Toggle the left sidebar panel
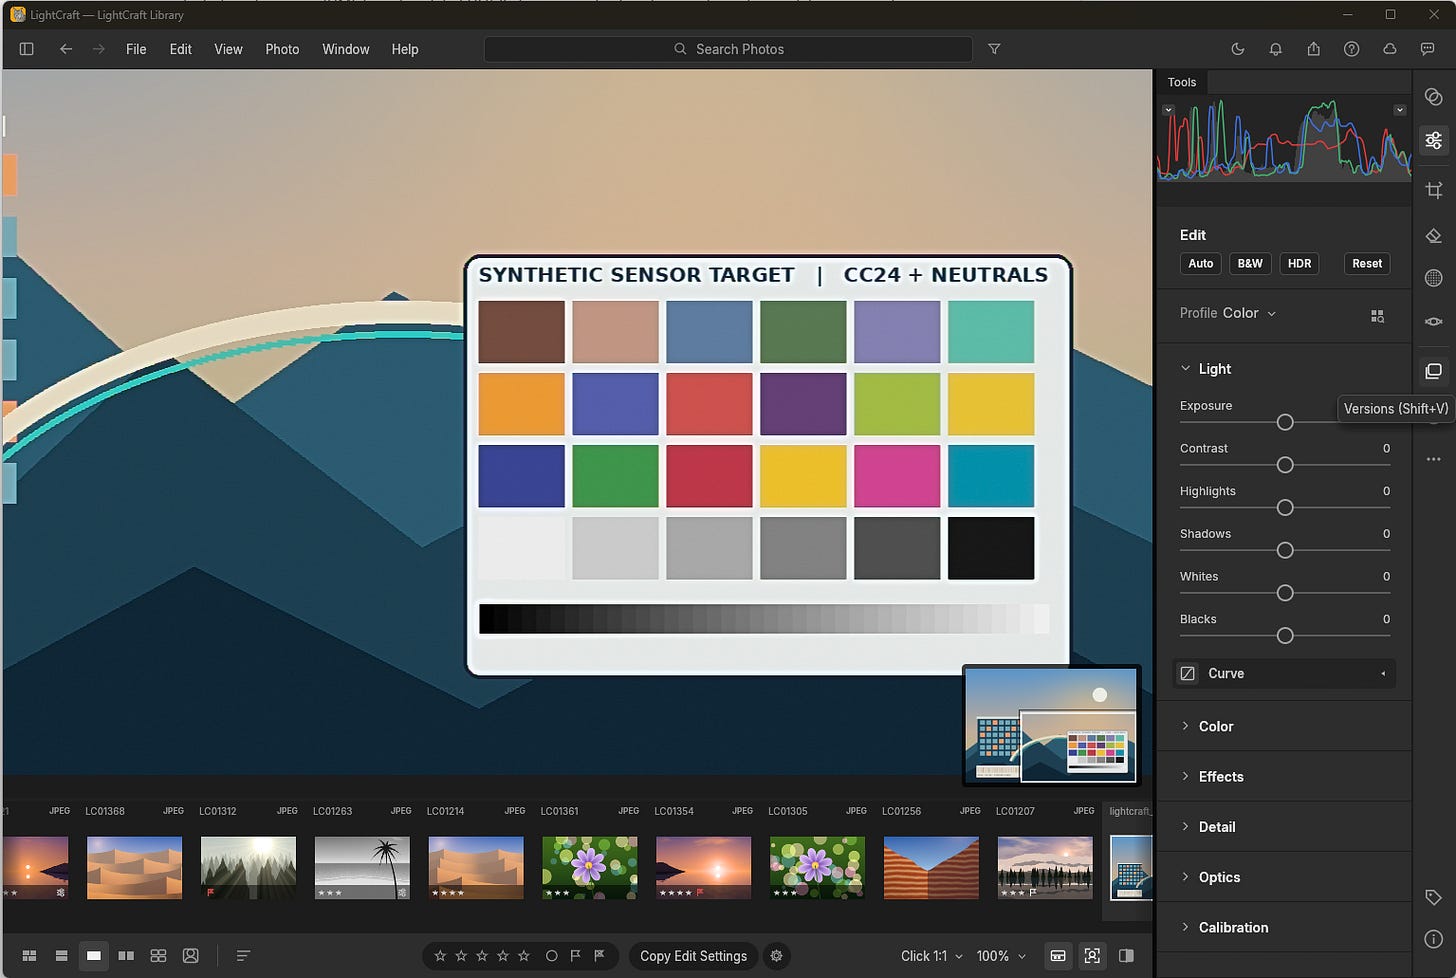This screenshot has height=978, width=1456. click(27, 49)
